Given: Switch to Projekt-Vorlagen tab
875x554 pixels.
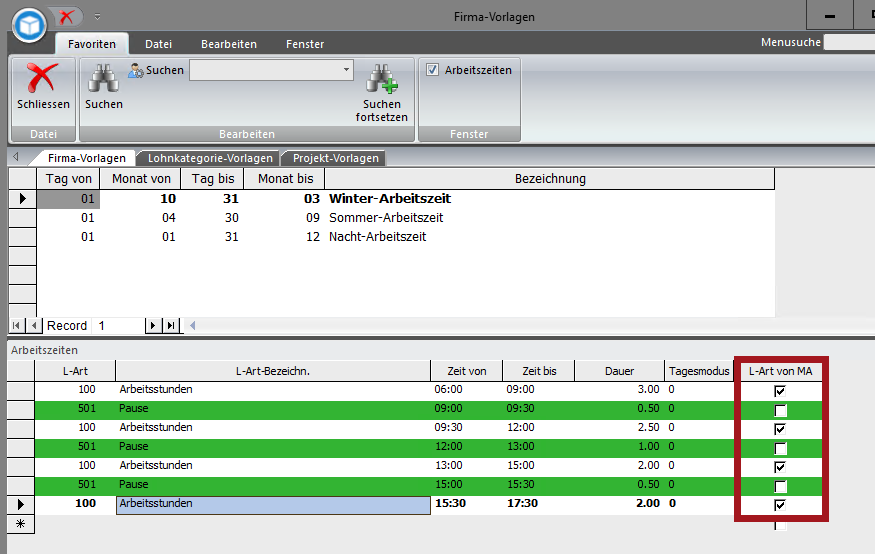Looking at the screenshot, I should coord(335,158).
